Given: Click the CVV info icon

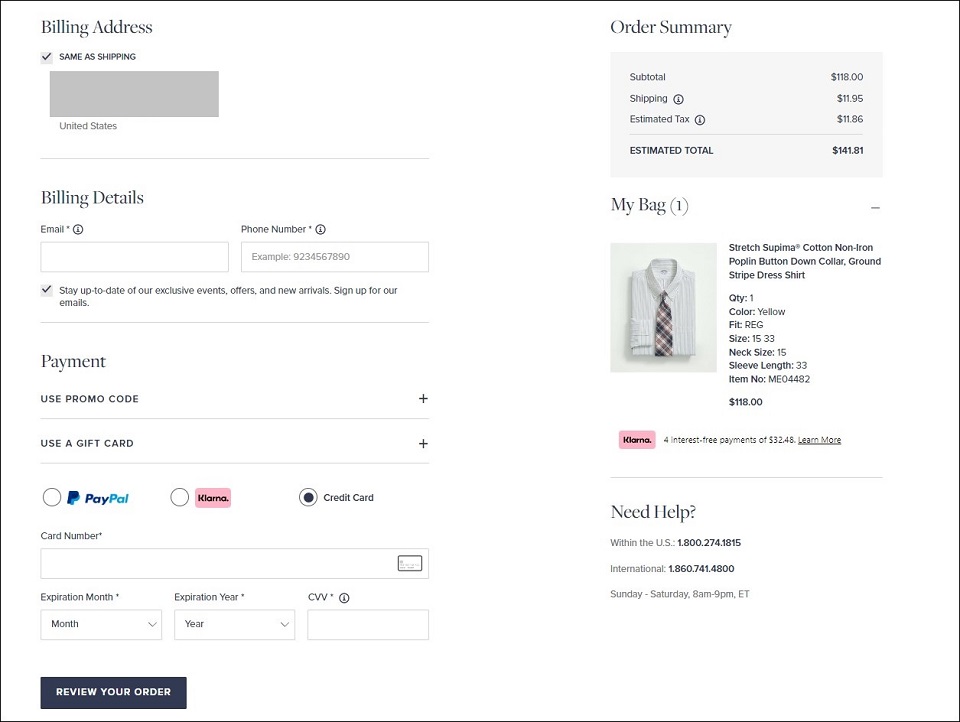Looking at the screenshot, I should pyautogui.click(x=344, y=598).
